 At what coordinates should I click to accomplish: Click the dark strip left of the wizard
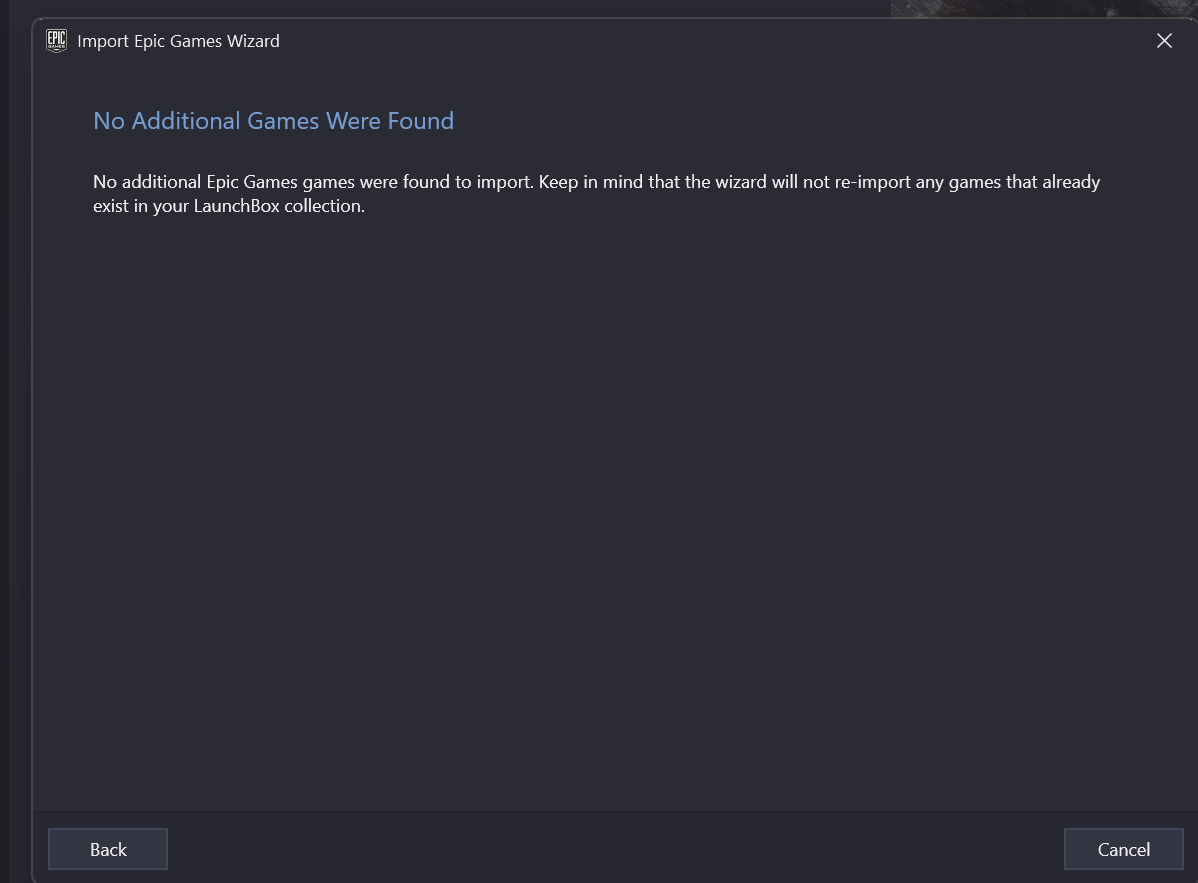tap(18, 450)
